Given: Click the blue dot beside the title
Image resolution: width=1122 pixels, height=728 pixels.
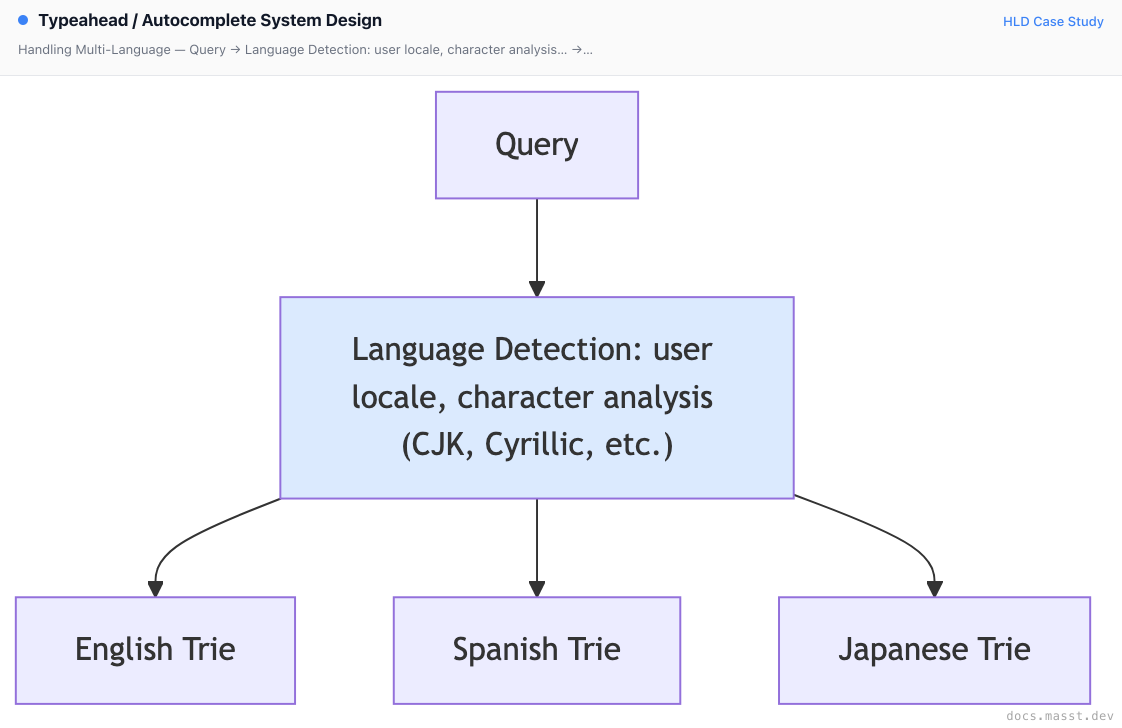Looking at the screenshot, I should (23, 20).
